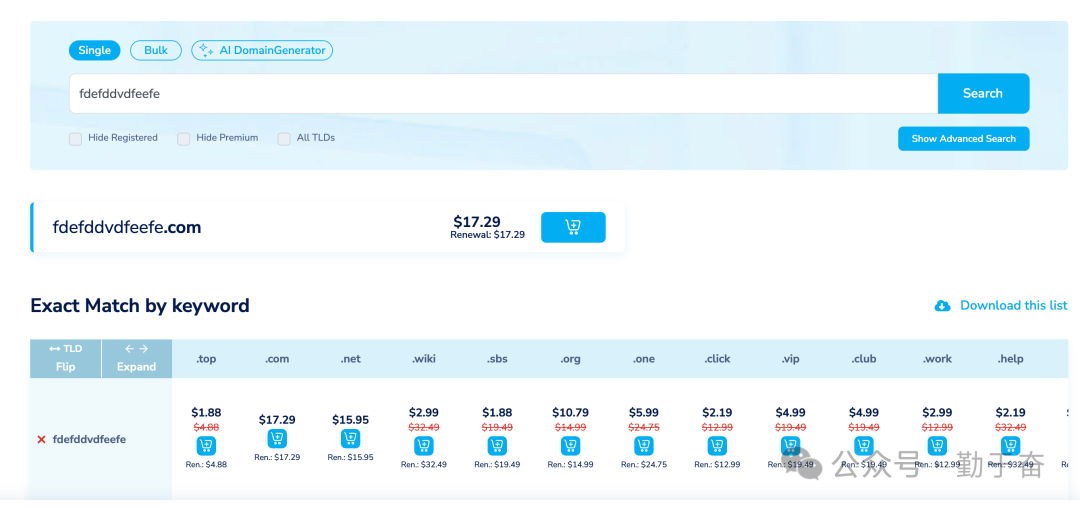
Task: Enable the Hide Registered checkbox
Action: [x=75, y=139]
